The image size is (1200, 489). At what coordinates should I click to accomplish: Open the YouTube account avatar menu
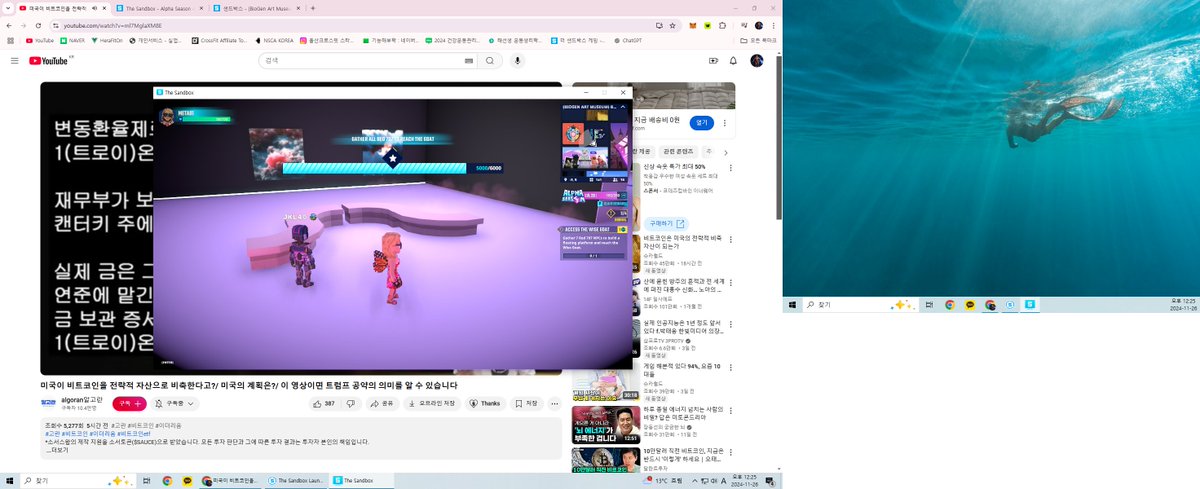[x=757, y=61]
